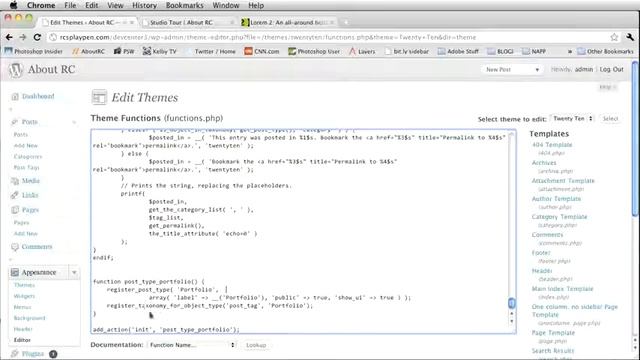This screenshot has width=640, height=360.
Task: Open View menu
Action: [115, 5]
